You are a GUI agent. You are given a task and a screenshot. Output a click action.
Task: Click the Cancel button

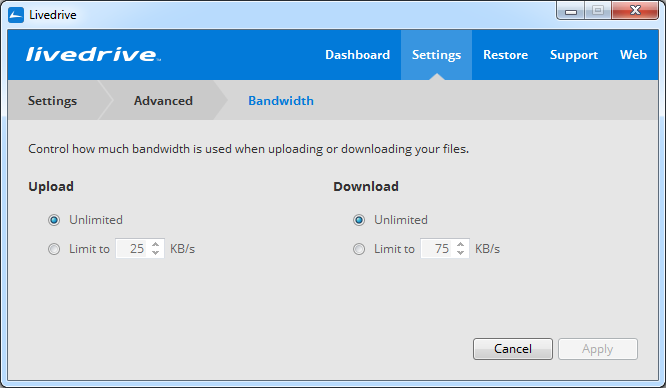513,349
